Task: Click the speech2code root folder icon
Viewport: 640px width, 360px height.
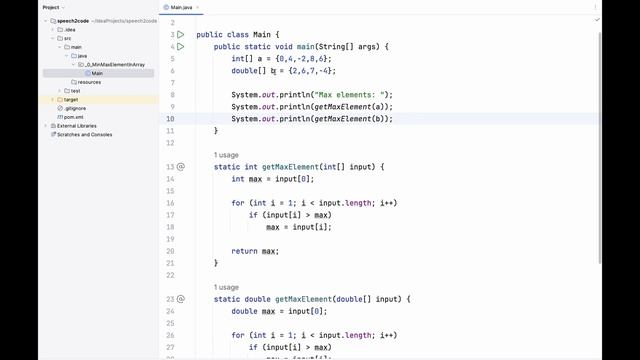Action: [53, 21]
